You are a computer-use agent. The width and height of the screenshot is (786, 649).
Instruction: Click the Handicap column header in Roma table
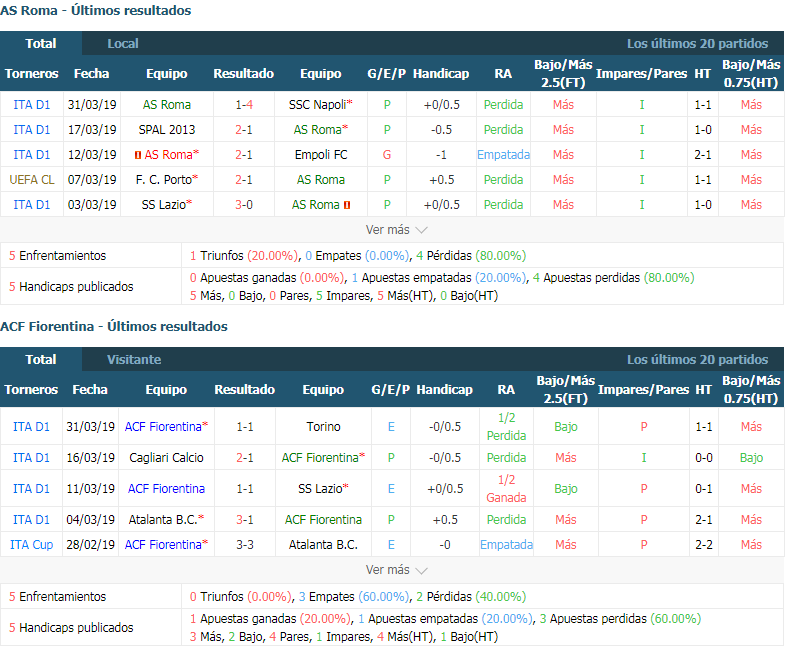tap(441, 74)
